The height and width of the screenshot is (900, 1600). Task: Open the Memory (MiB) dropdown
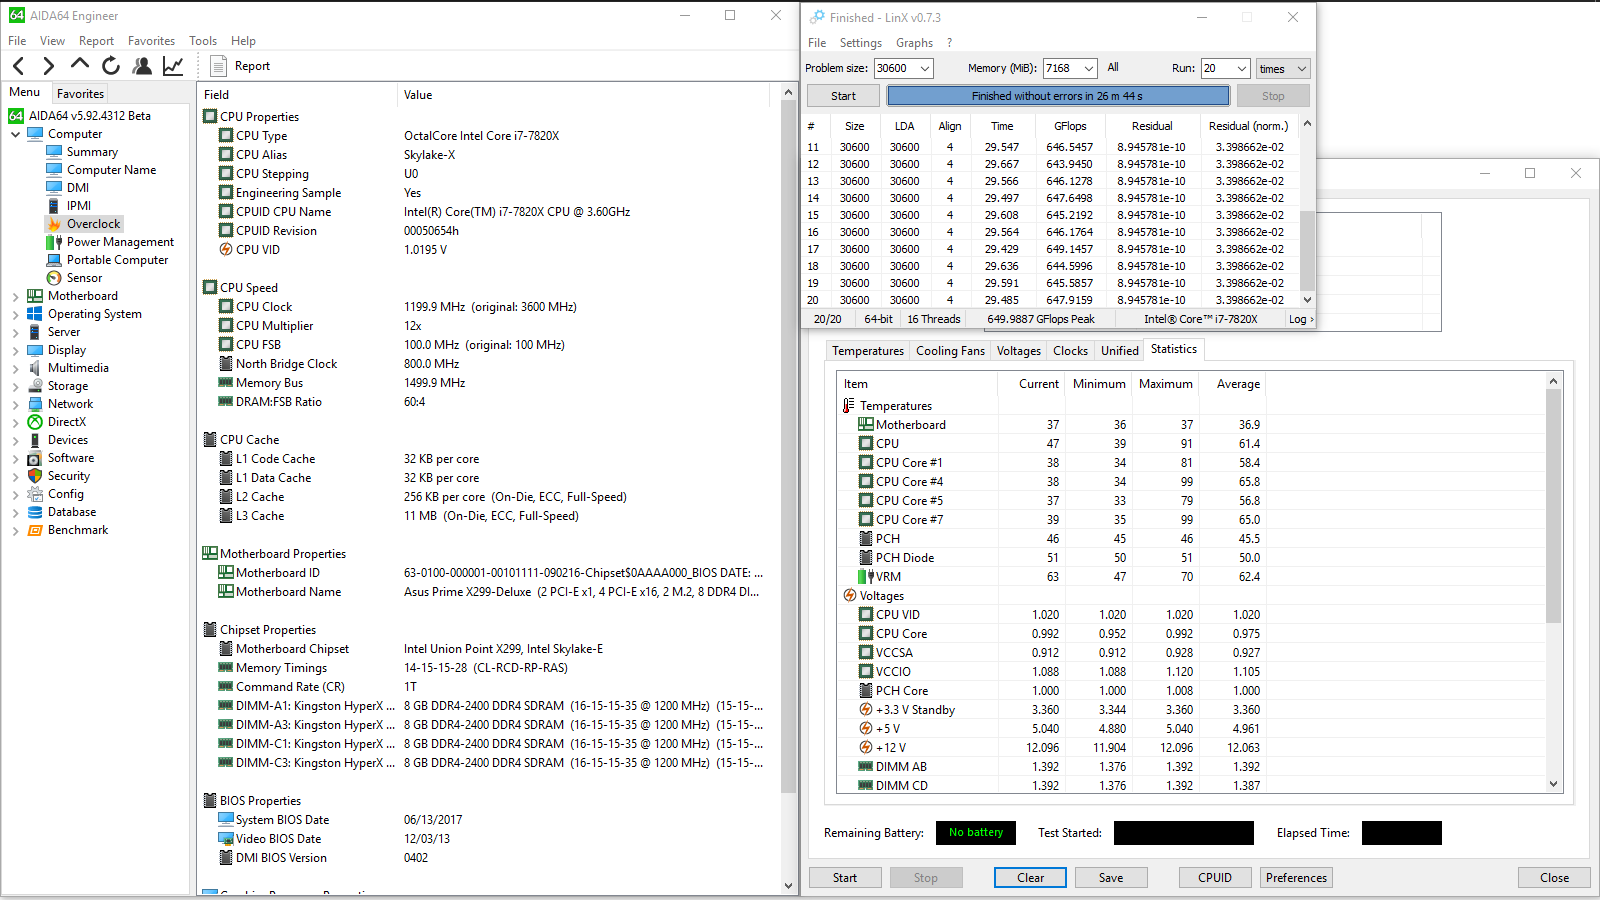[1089, 69]
